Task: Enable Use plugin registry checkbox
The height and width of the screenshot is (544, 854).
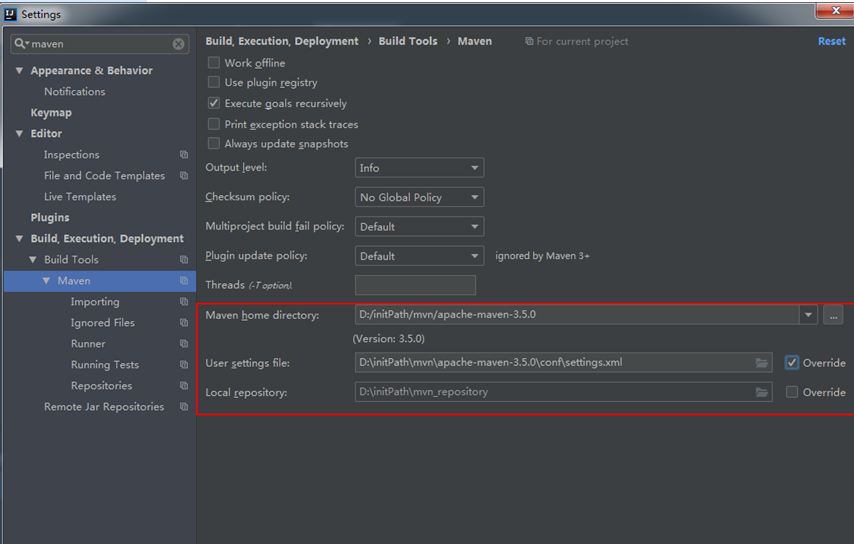Action: 214,82
